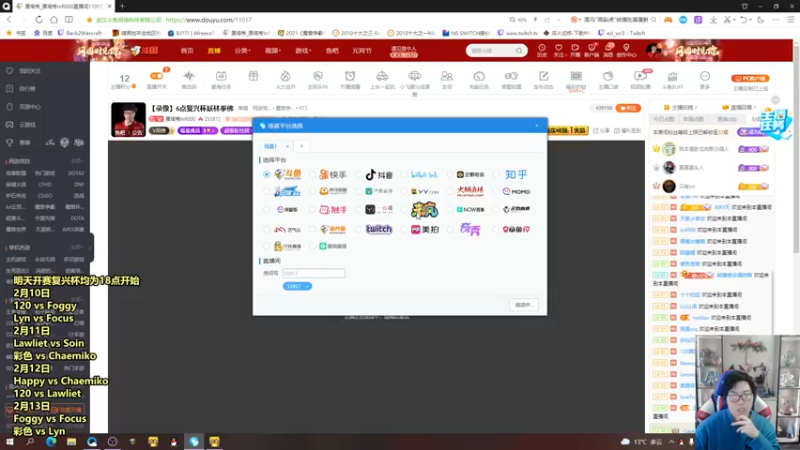Select the MOMO platform radio button
This screenshot has height=450, width=800.
[496, 191]
